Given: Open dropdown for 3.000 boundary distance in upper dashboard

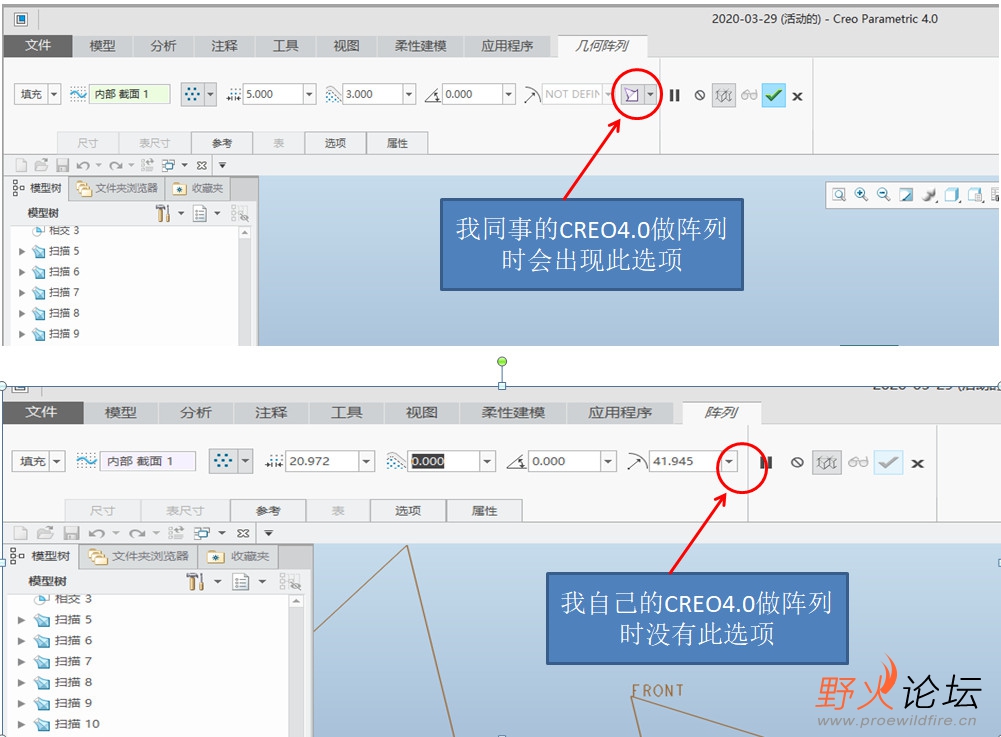Looking at the screenshot, I should coord(409,95).
